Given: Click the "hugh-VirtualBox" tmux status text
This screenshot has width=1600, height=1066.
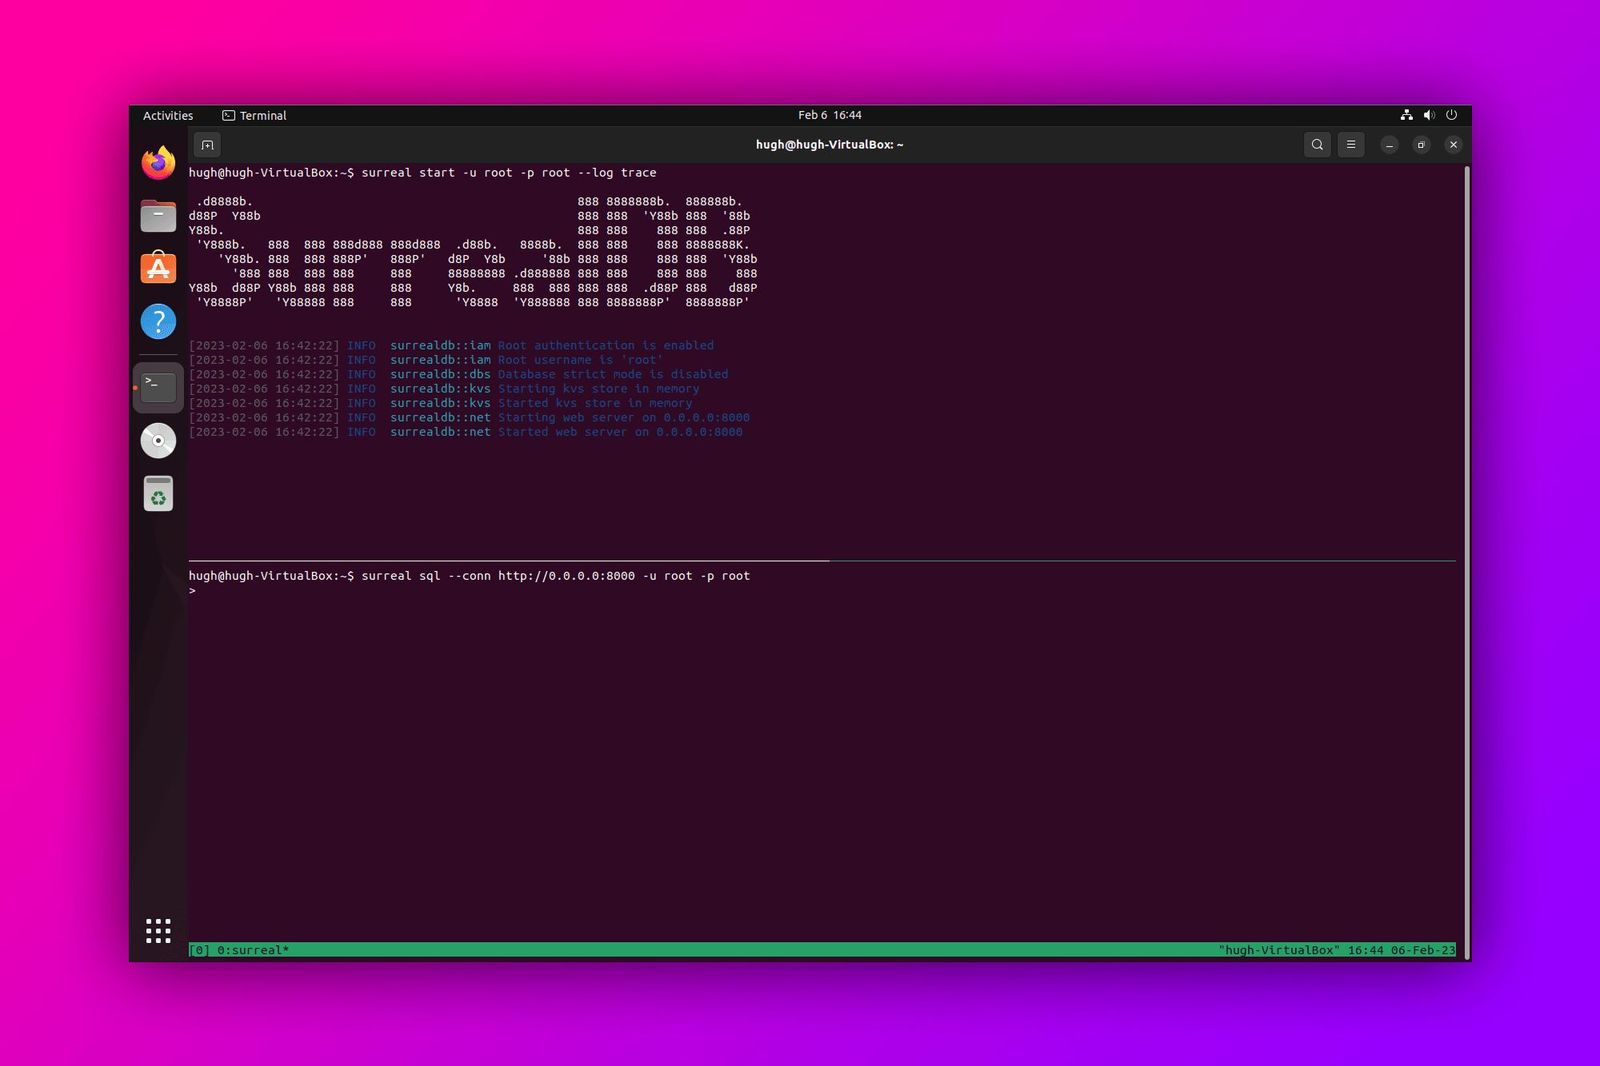Looking at the screenshot, I should pos(1279,950).
